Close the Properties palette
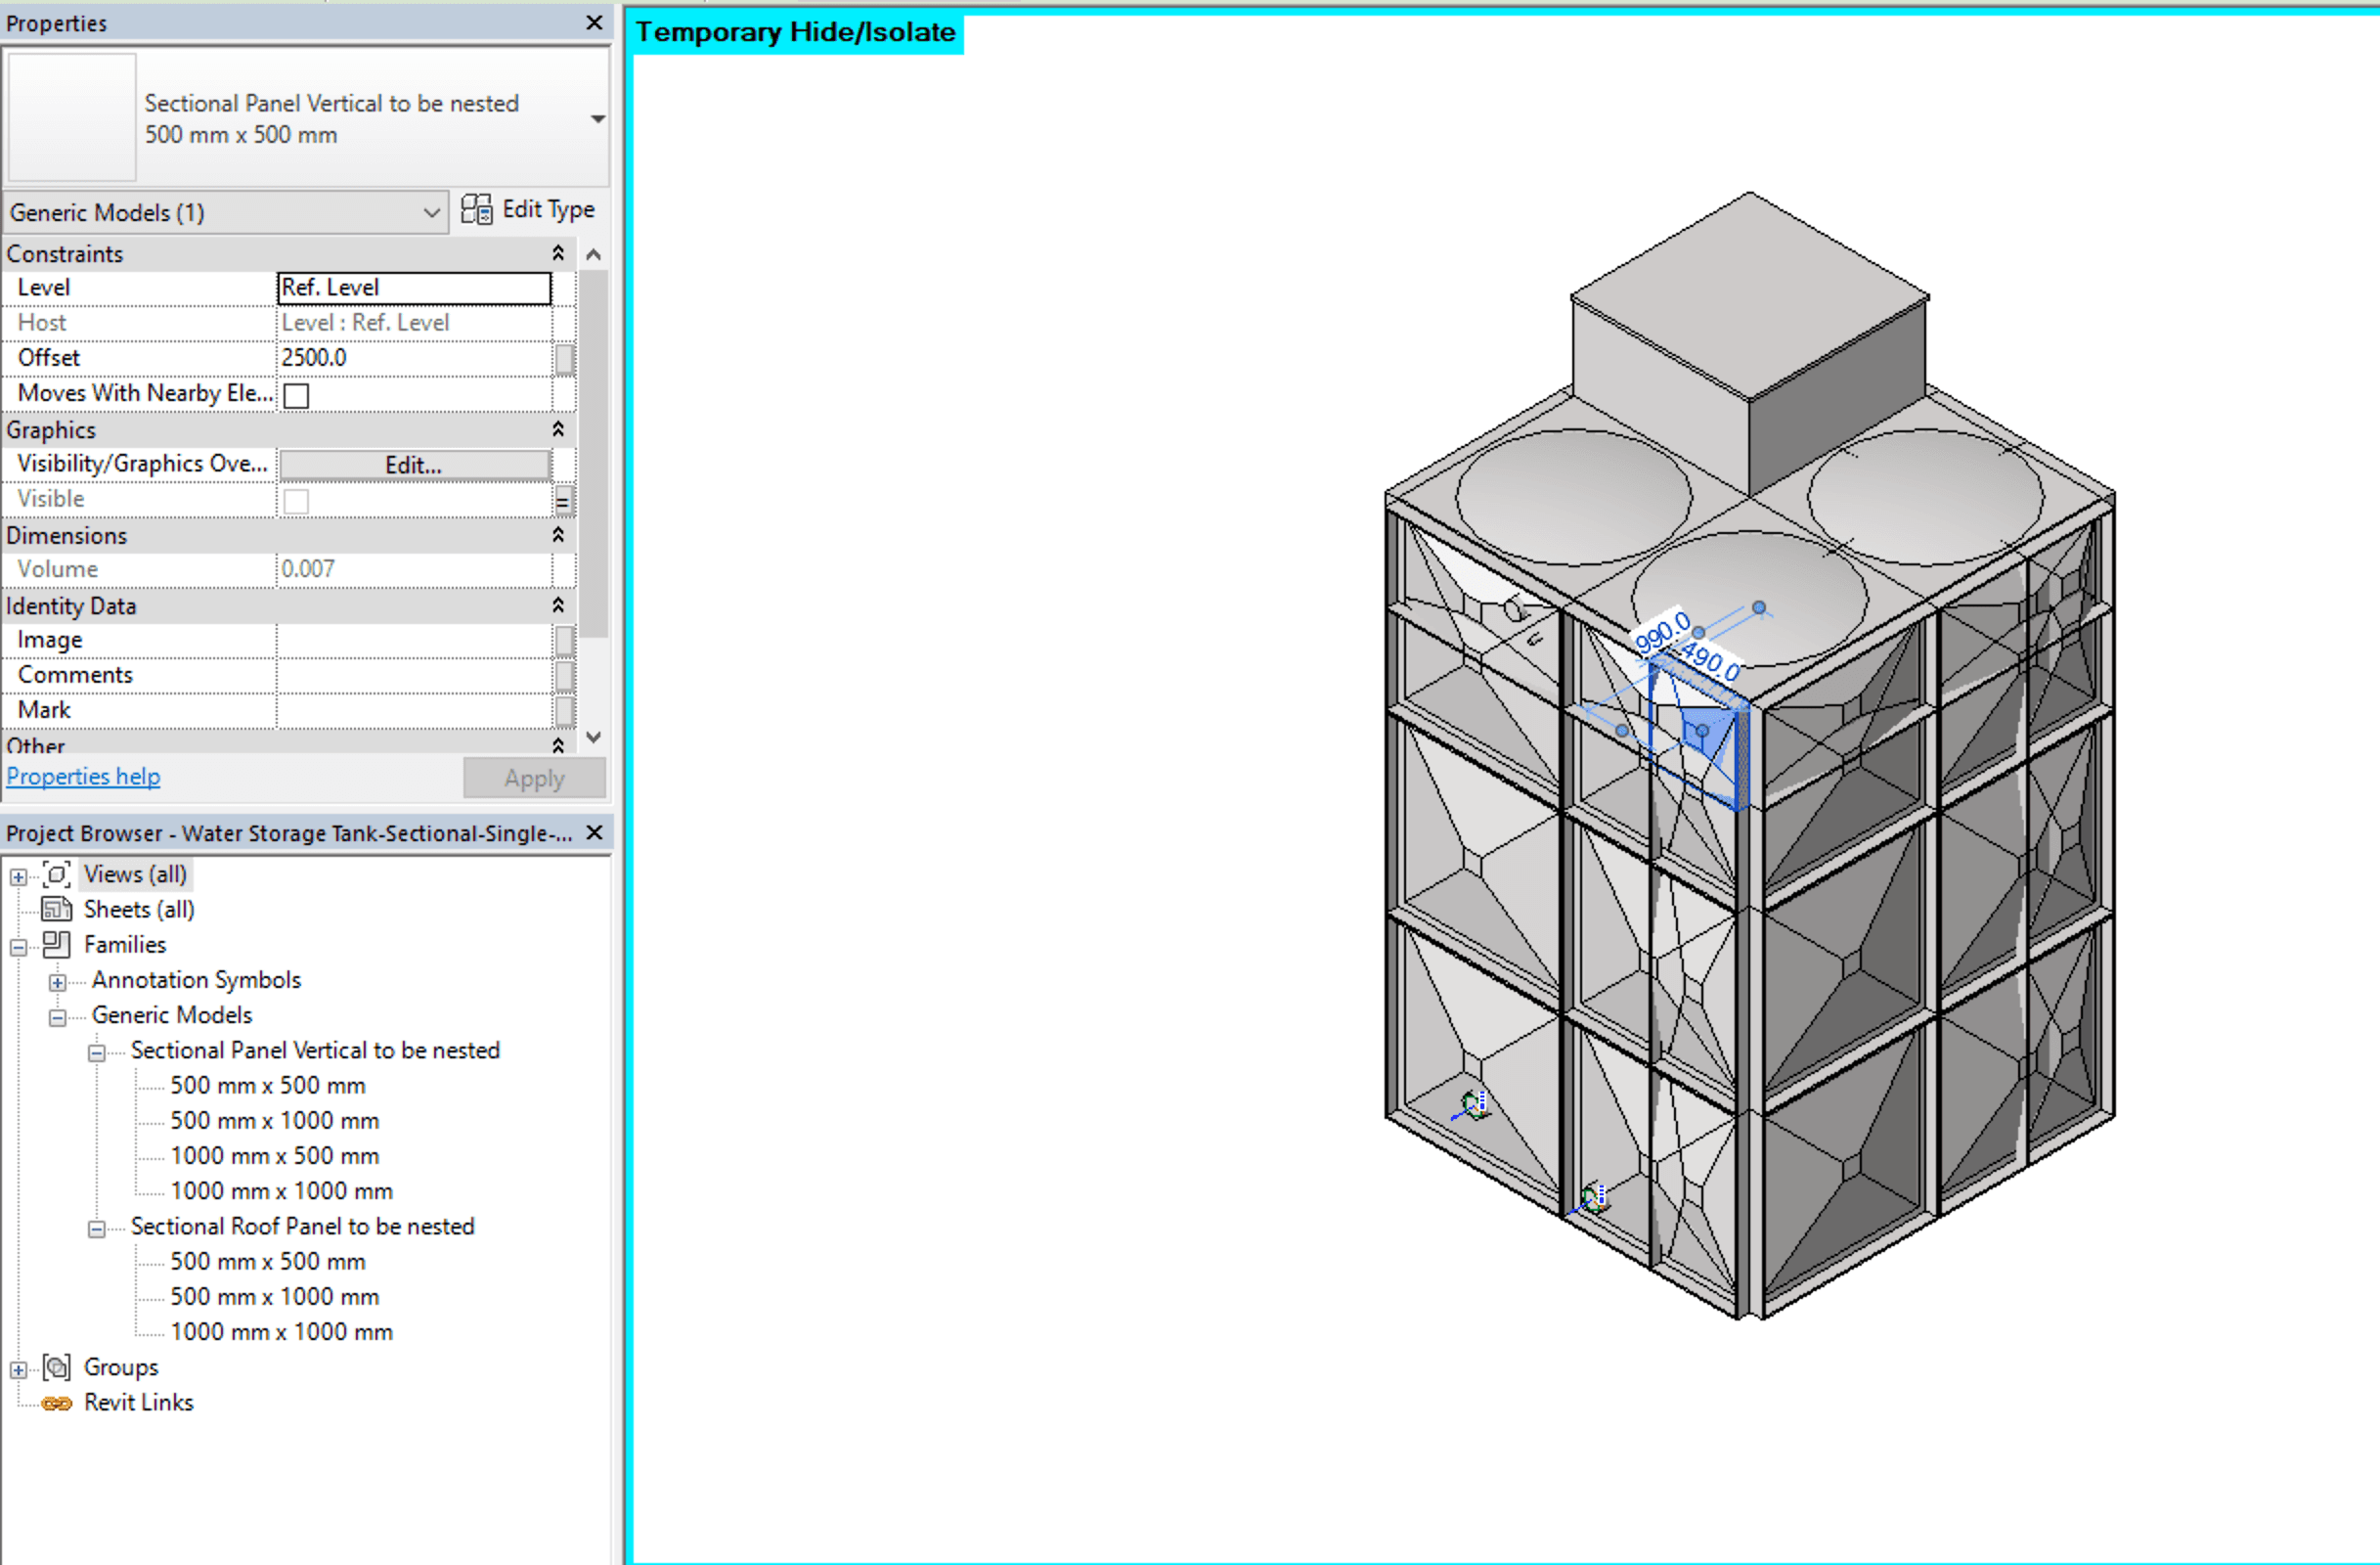 tap(594, 23)
